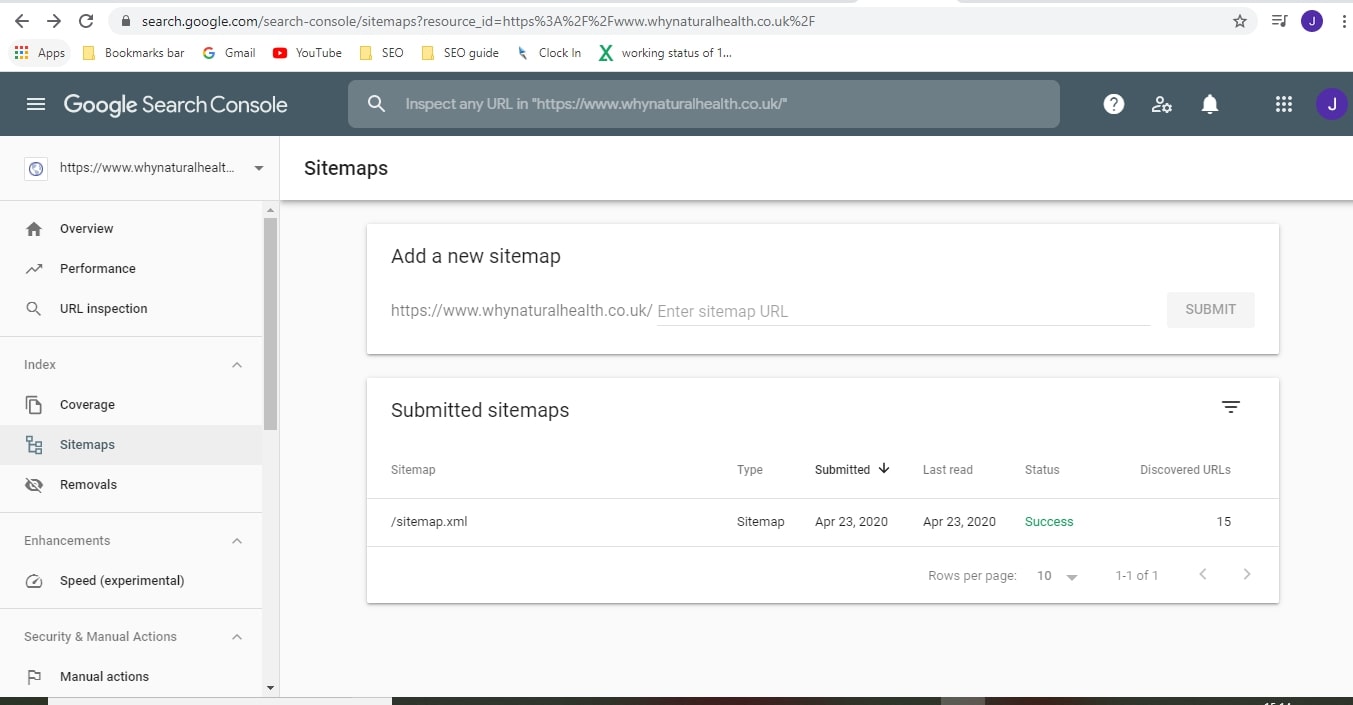This screenshot has width=1353, height=705.
Task: Open Search Console help
Action: [1113, 103]
